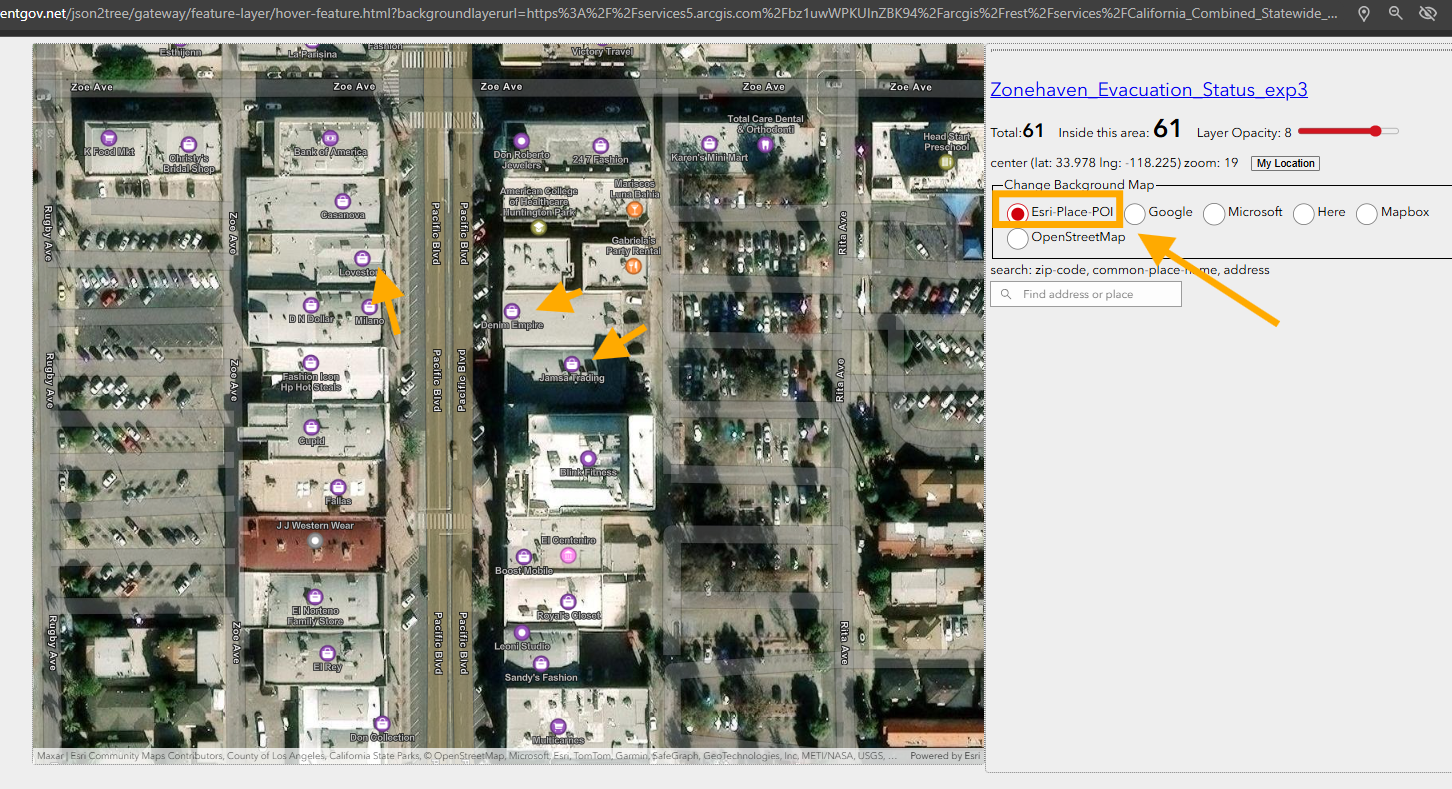Click the Head Start Preschool label
The image size is (1452, 789).
pos(947,142)
